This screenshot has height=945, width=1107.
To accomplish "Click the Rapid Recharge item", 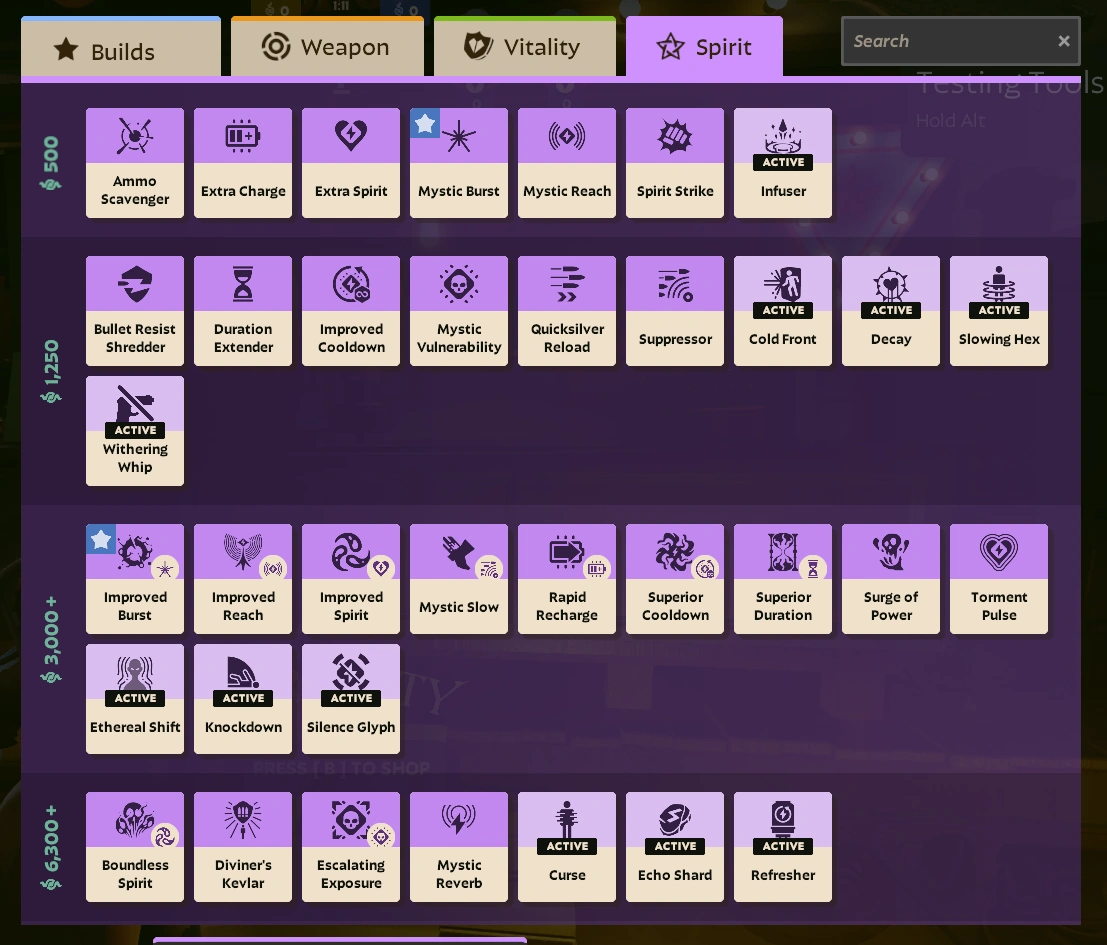I will click(x=567, y=579).
